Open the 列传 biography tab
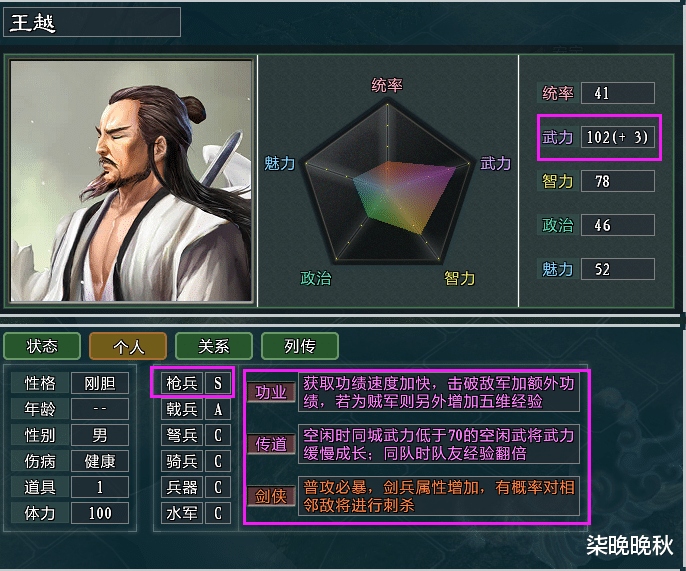Image resolution: width=686 pixels, height=571 pixels. click(x=300, y=346)
